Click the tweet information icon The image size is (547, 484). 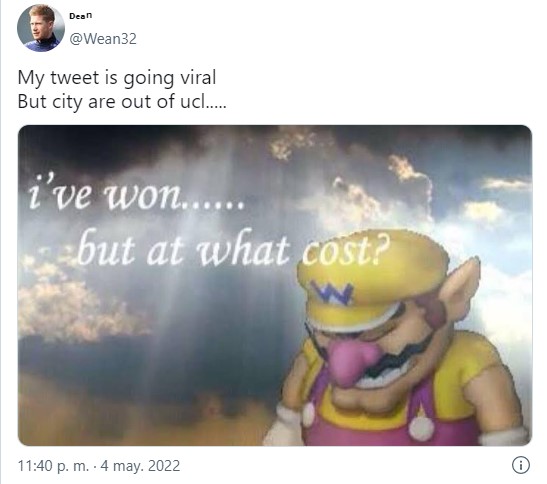520,465
